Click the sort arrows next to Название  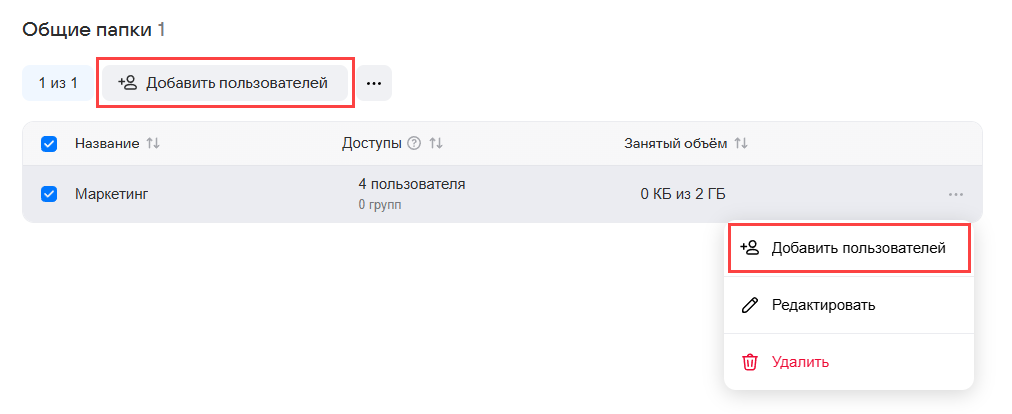pyautogui.click(x=153, y=144)
